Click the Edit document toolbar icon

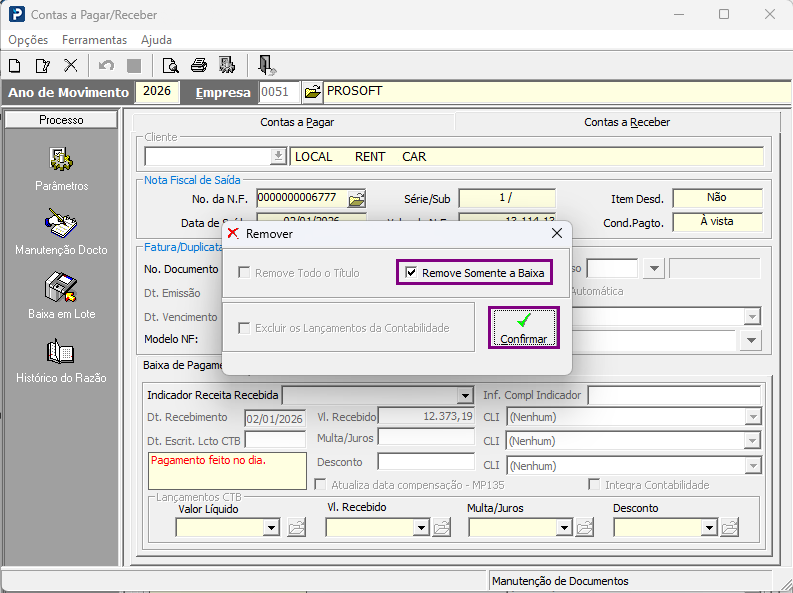42,66
